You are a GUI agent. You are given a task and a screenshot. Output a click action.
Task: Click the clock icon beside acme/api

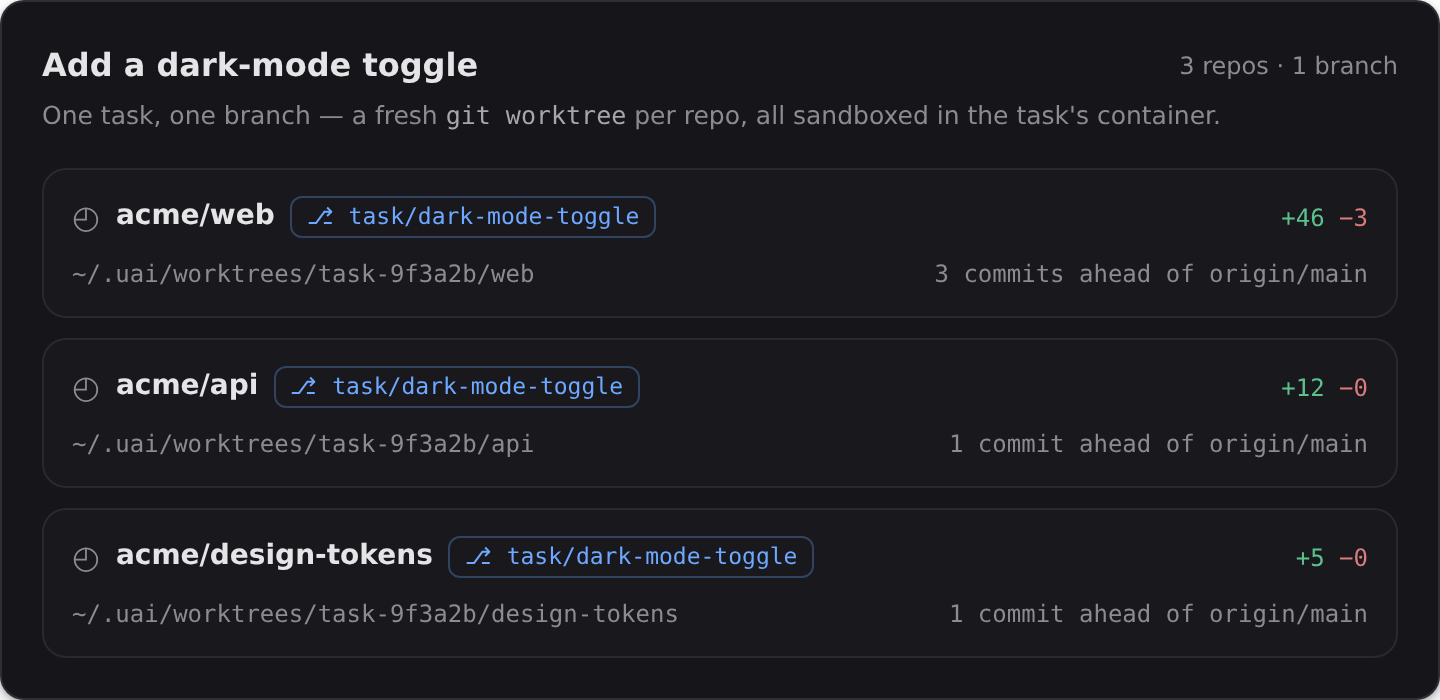click(x=86, y=389)
